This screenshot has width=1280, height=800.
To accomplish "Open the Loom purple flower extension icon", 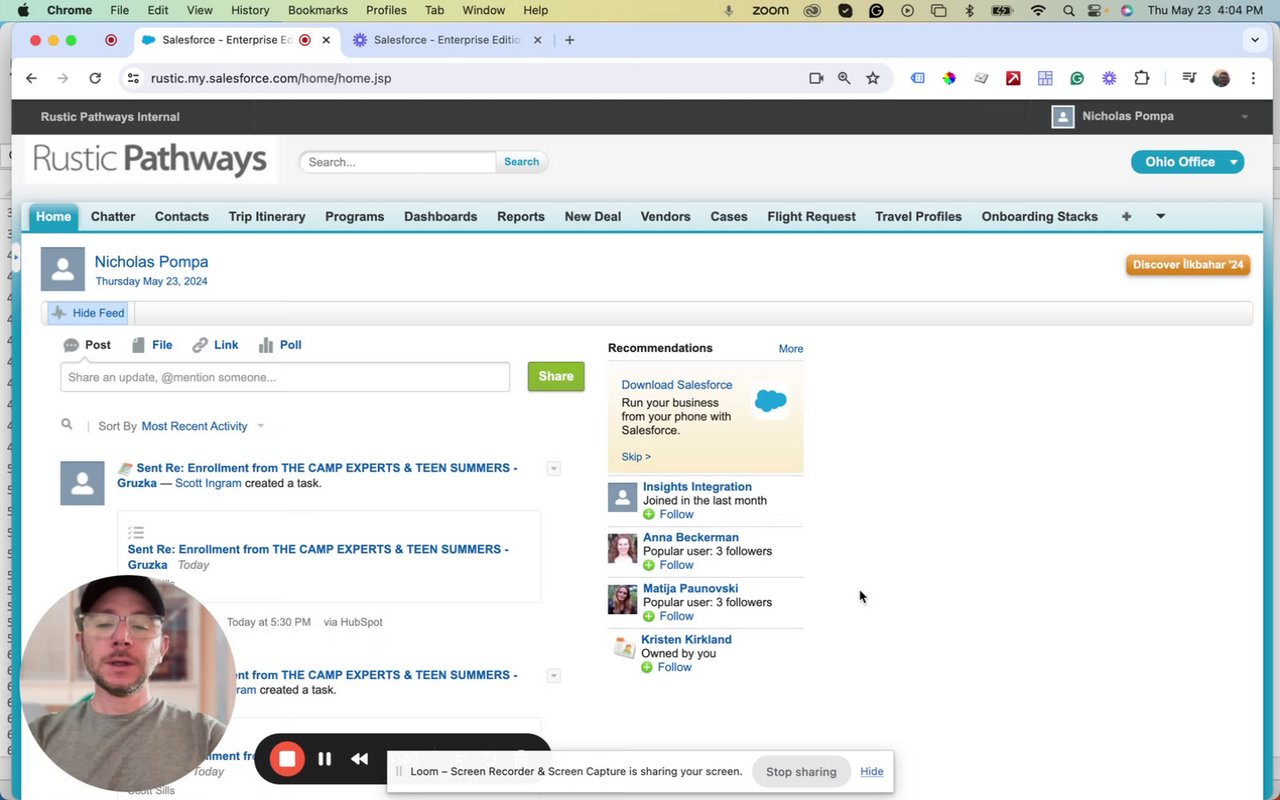I will coord(1109,78).
